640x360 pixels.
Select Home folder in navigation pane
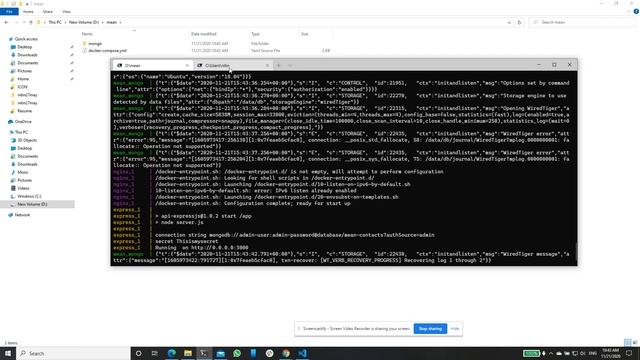(x=23, y=79)
